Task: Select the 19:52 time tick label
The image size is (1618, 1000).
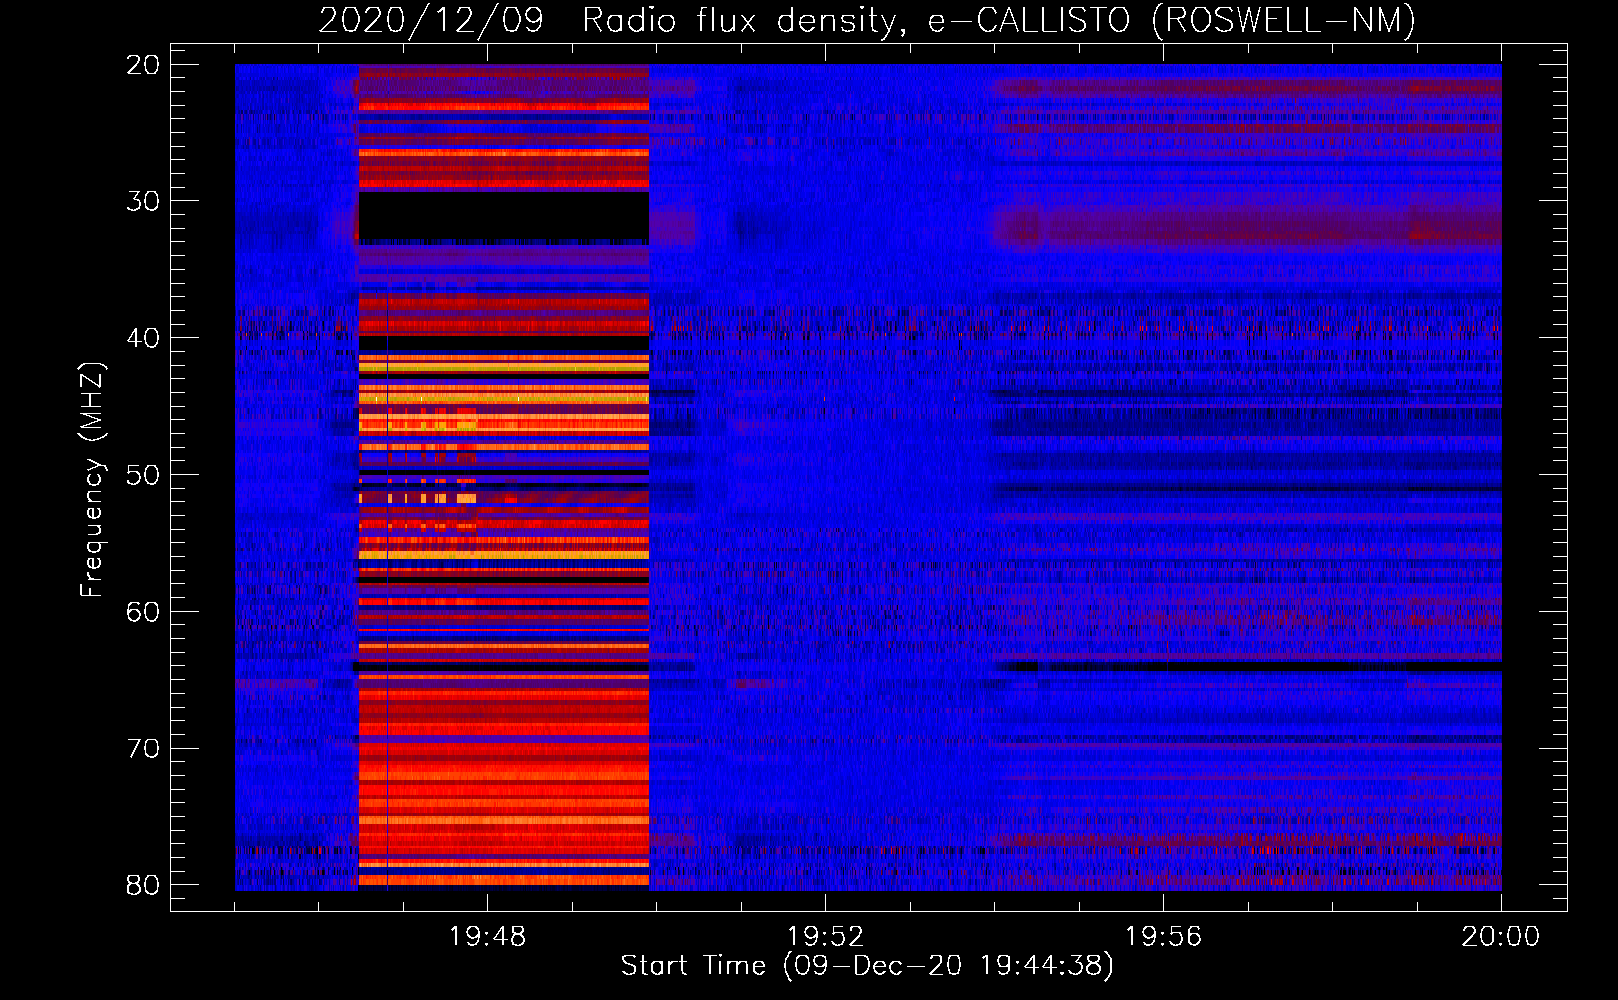Action: [x=825, y=937]
